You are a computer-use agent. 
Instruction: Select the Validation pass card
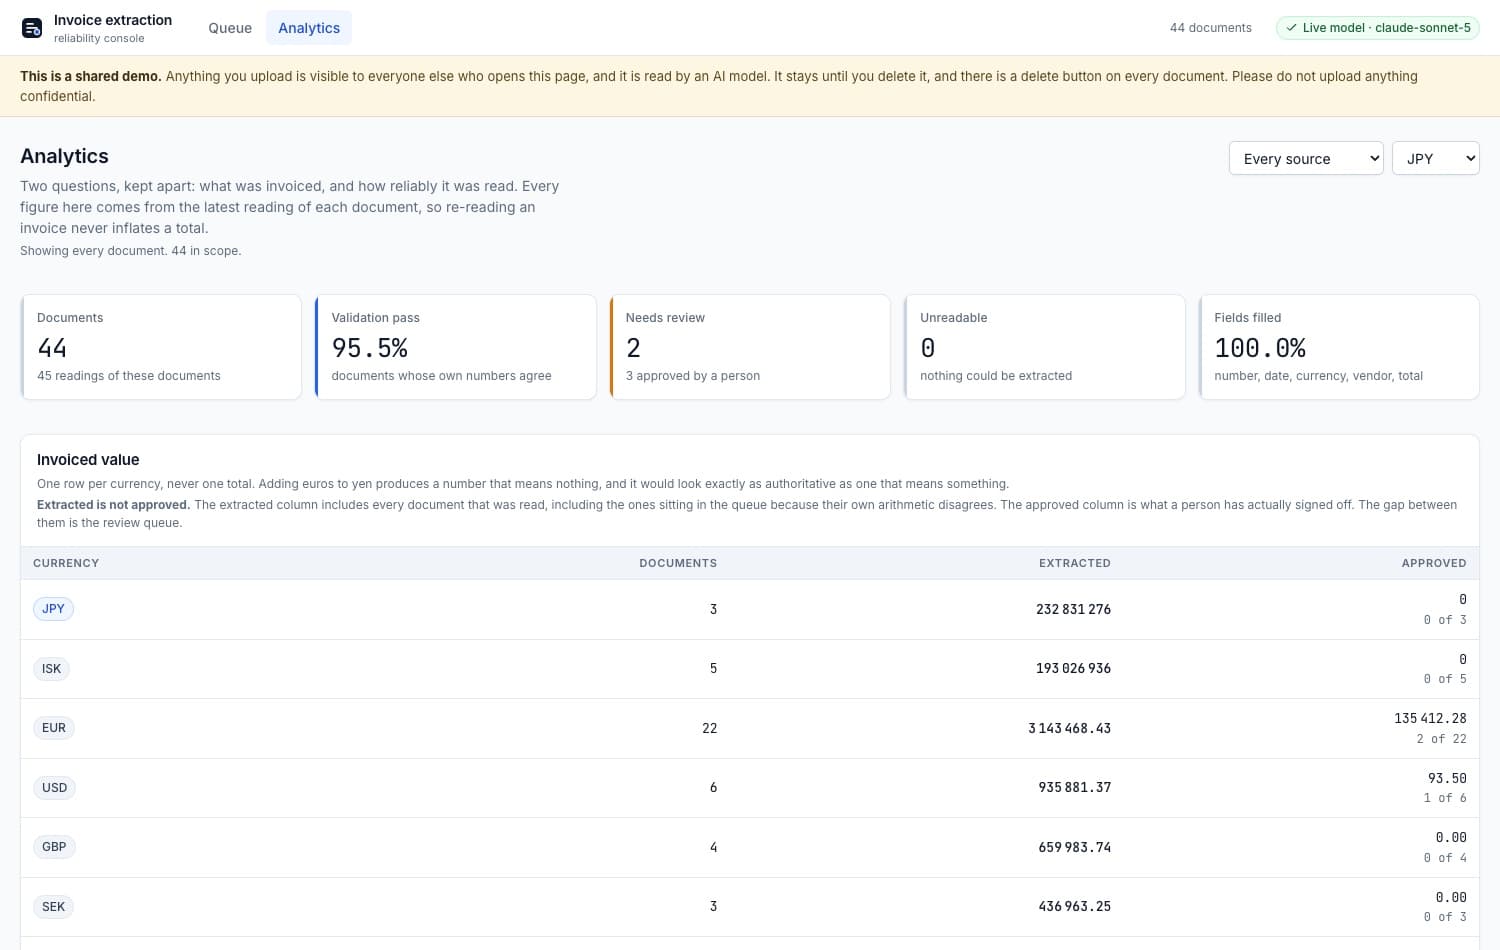click(455, 347)
